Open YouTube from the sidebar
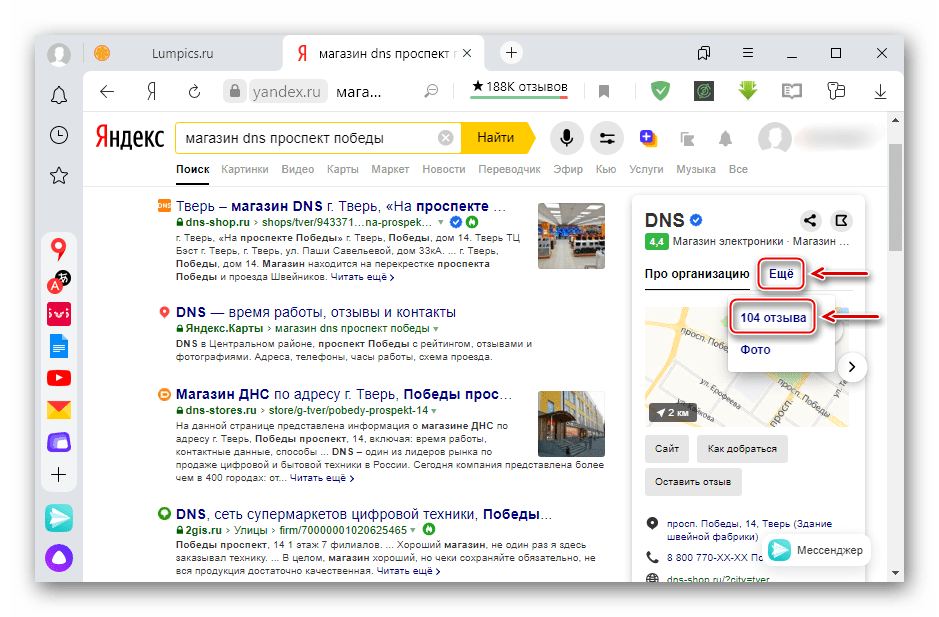Image resolution: width=939 pixels, height=617 pixels. tap(59, 378)
